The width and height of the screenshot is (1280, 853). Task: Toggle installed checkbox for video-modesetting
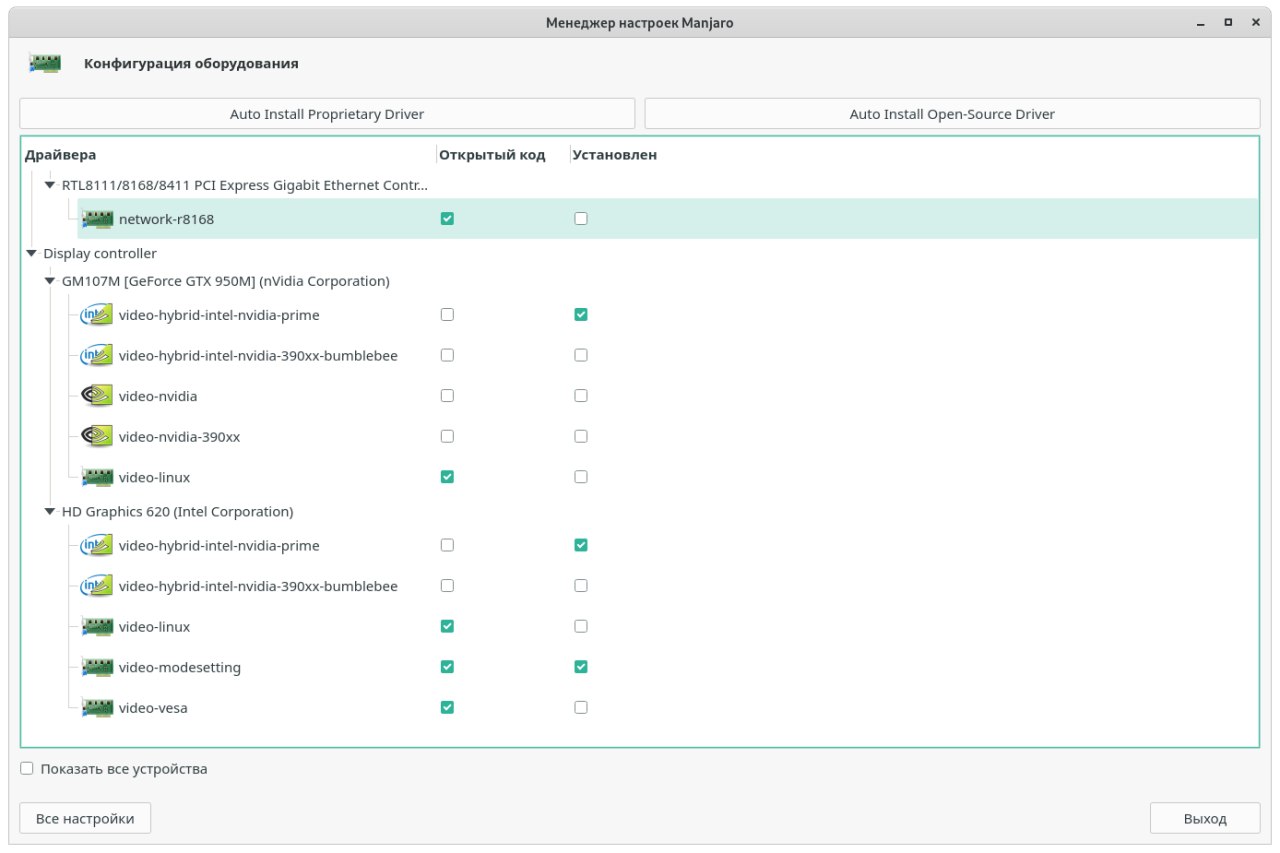[581, 667]
